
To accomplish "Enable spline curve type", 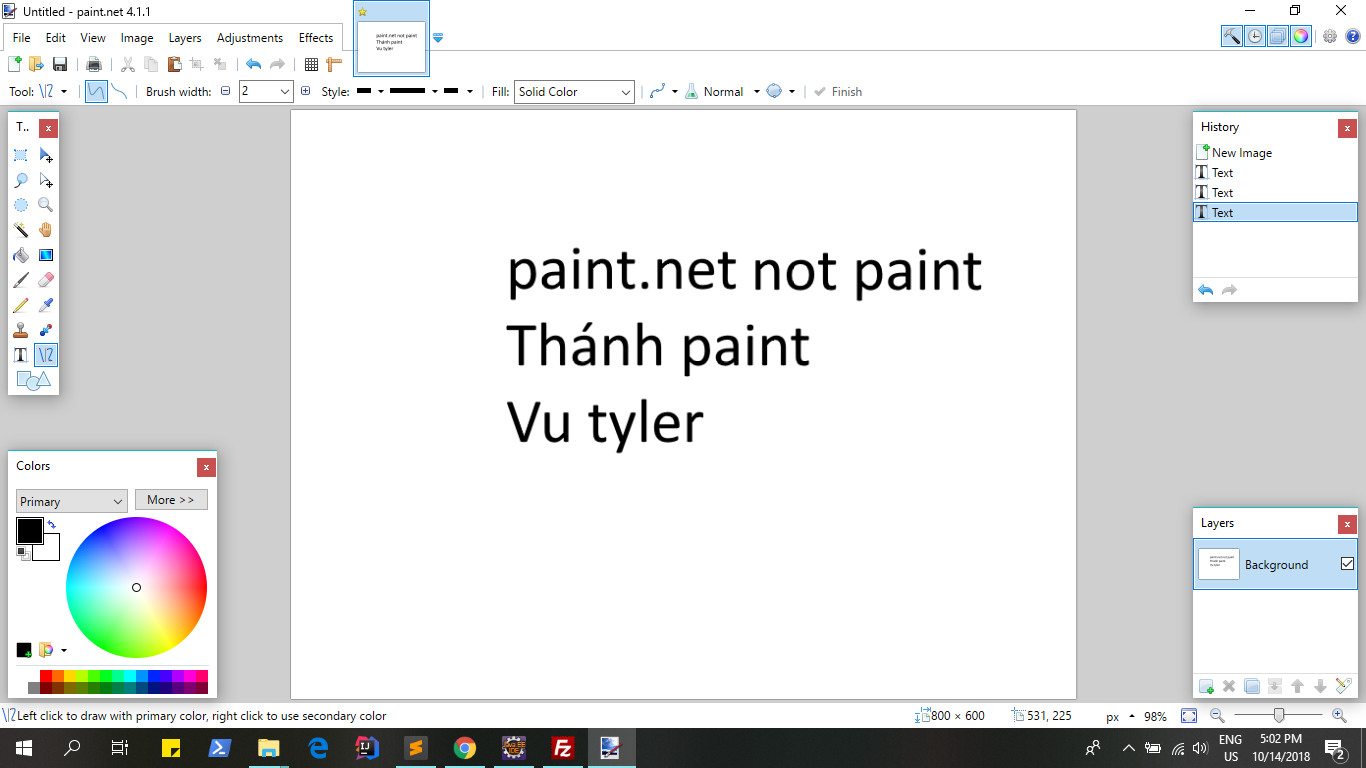I will (96, 91).
